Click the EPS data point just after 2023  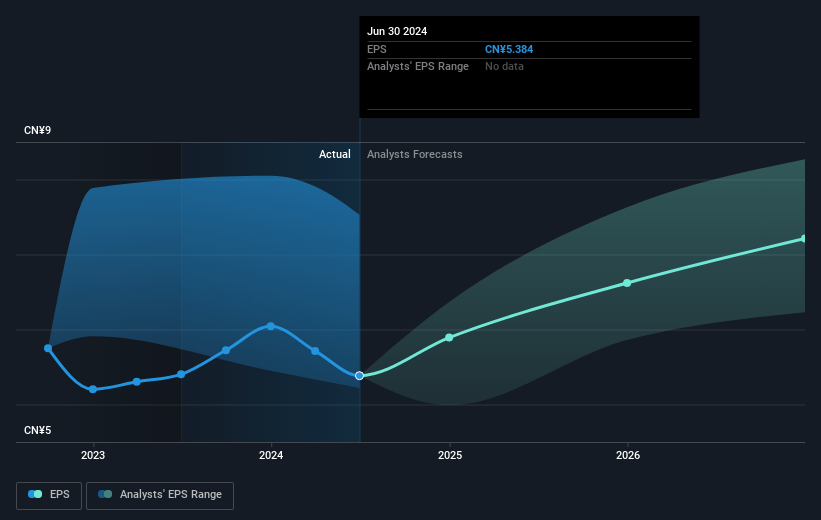137,382
